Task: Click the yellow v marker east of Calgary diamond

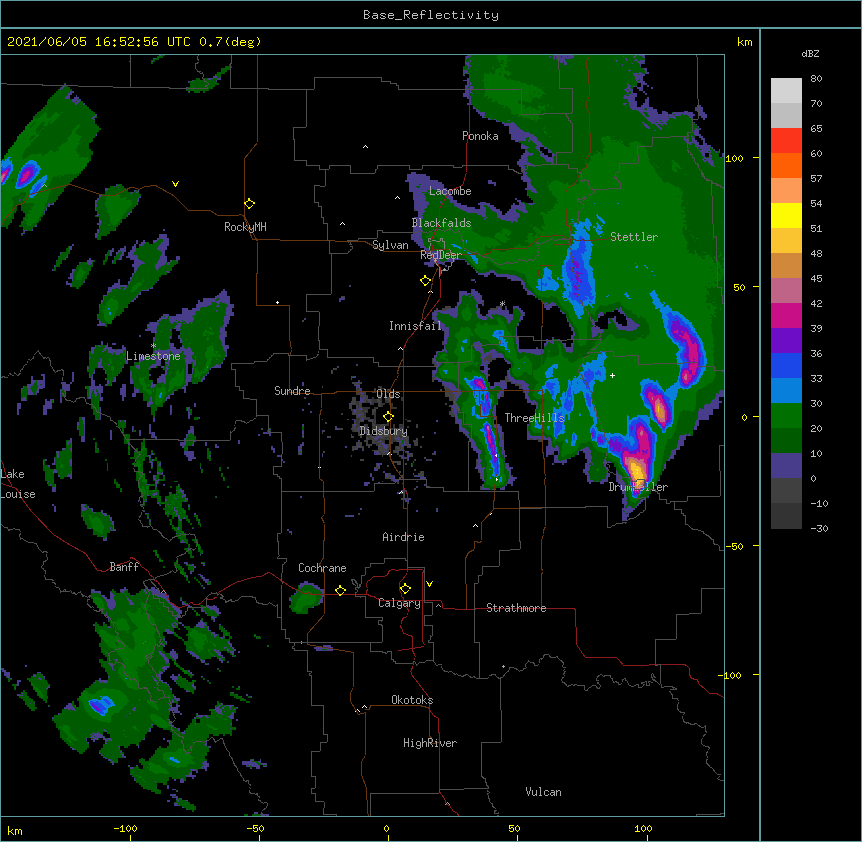Action: click(x=429, y=584)
